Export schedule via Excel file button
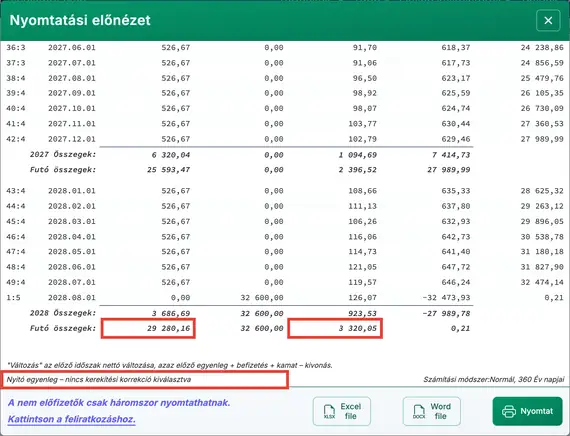This screenshot has height=436, width=570. (342, 411)
